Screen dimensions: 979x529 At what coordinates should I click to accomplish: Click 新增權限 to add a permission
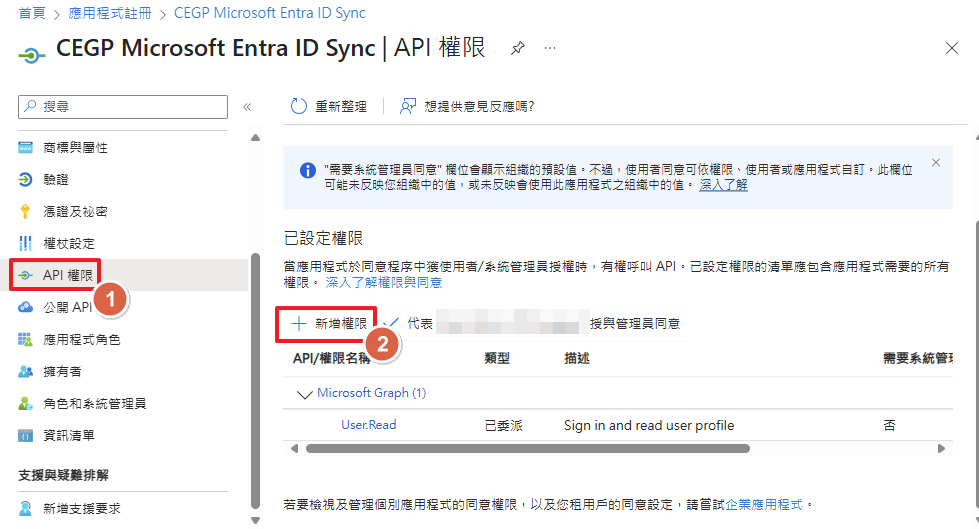click(329, 323)
